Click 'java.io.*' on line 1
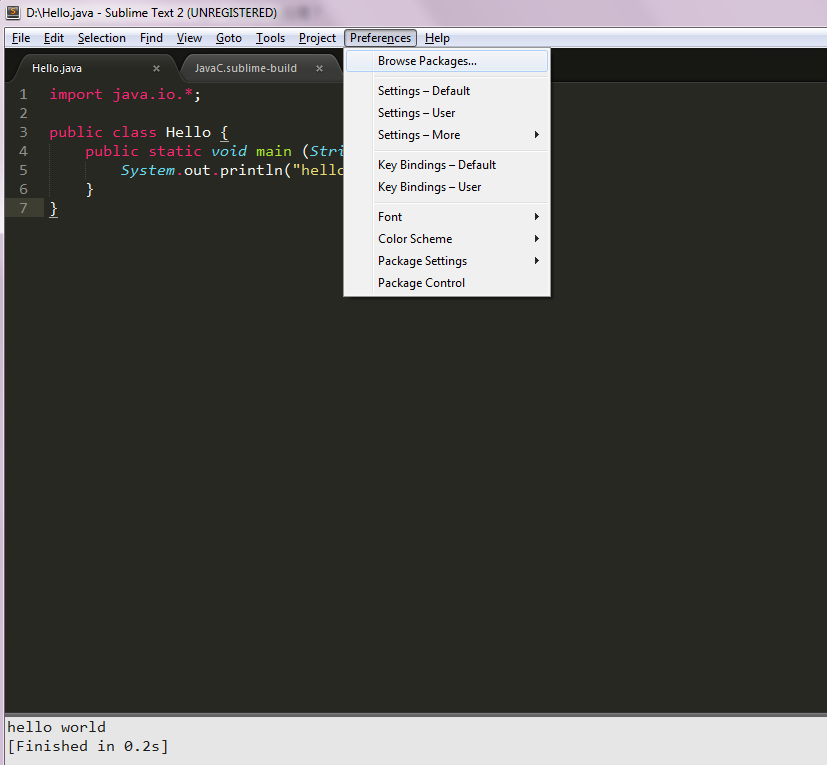The image size is (827, 765). pos(153,94)
